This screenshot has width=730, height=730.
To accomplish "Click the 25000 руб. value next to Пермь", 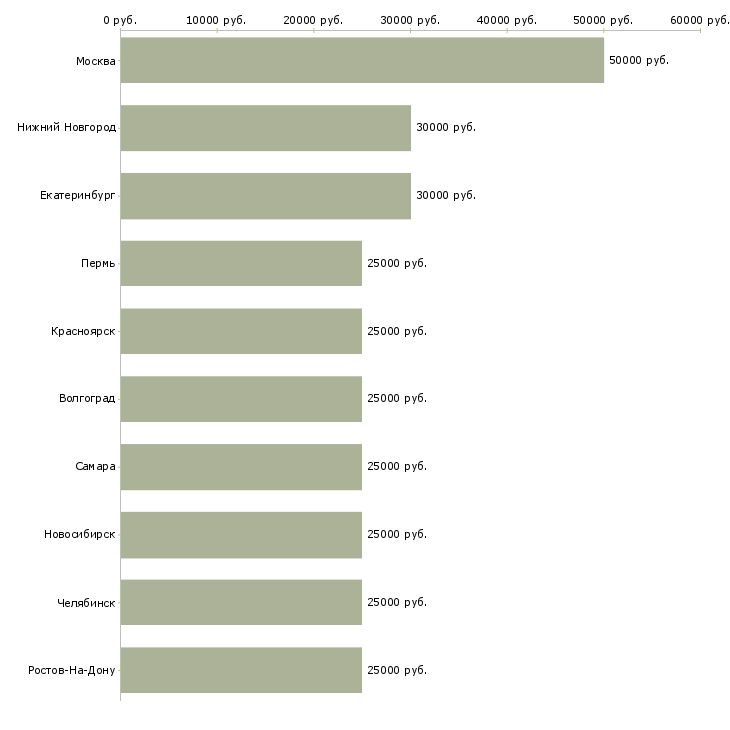I will pyautogui.click(x=397, y=263).
